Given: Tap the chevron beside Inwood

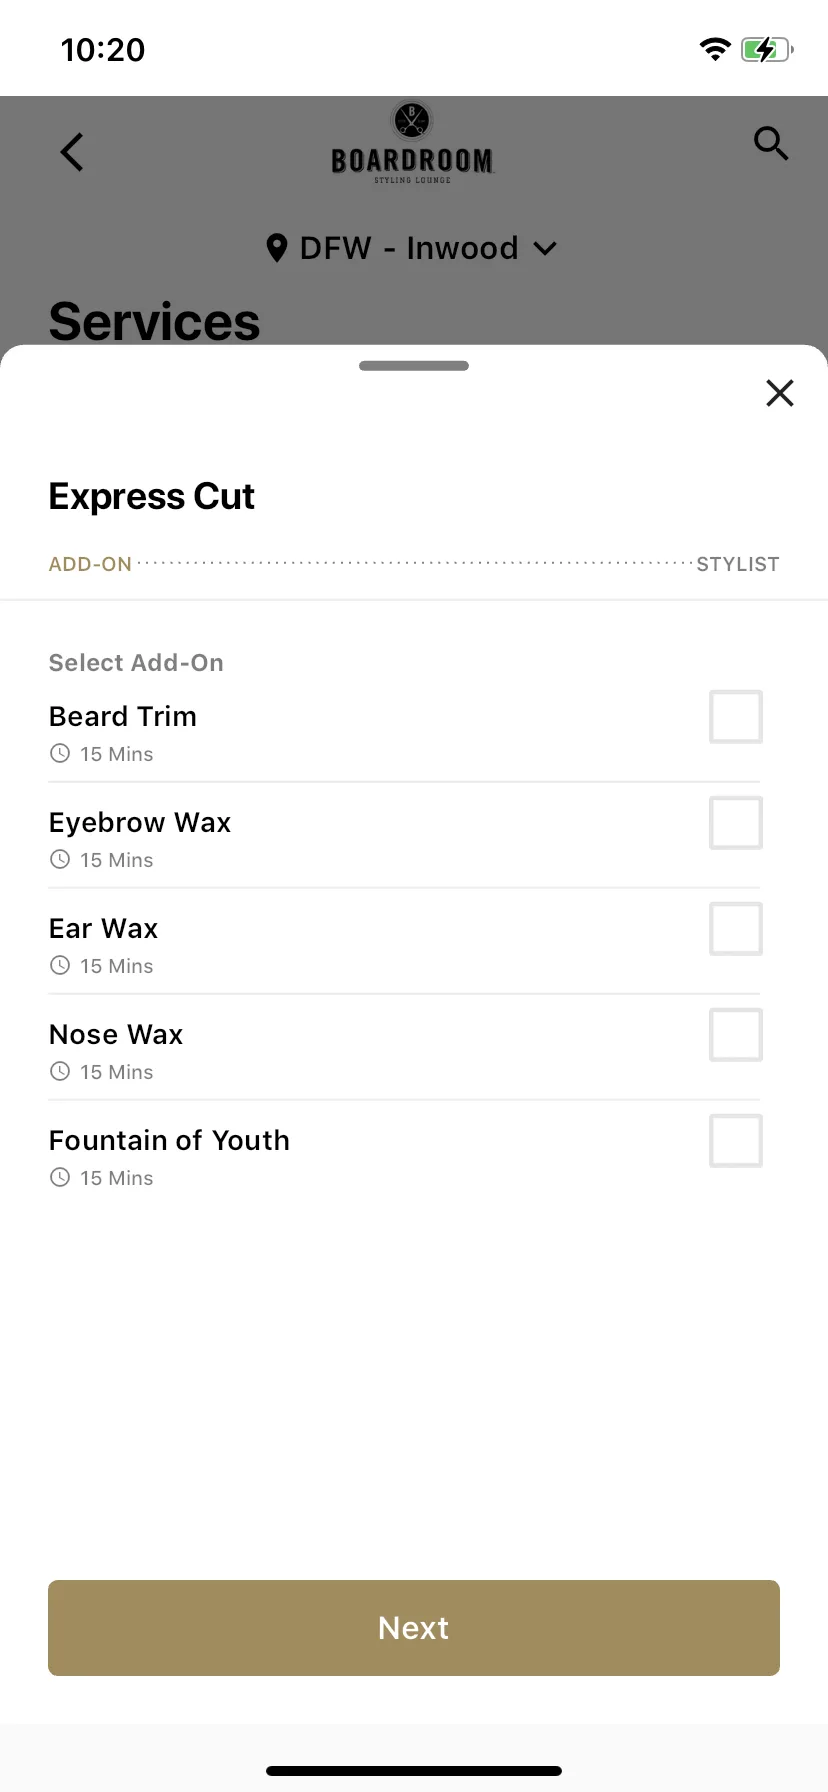Looking at the screenshot, I should click(545, 249).
